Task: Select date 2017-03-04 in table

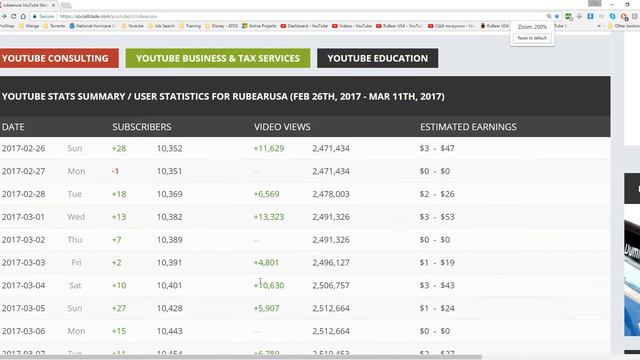Action: tap(23, 285)
